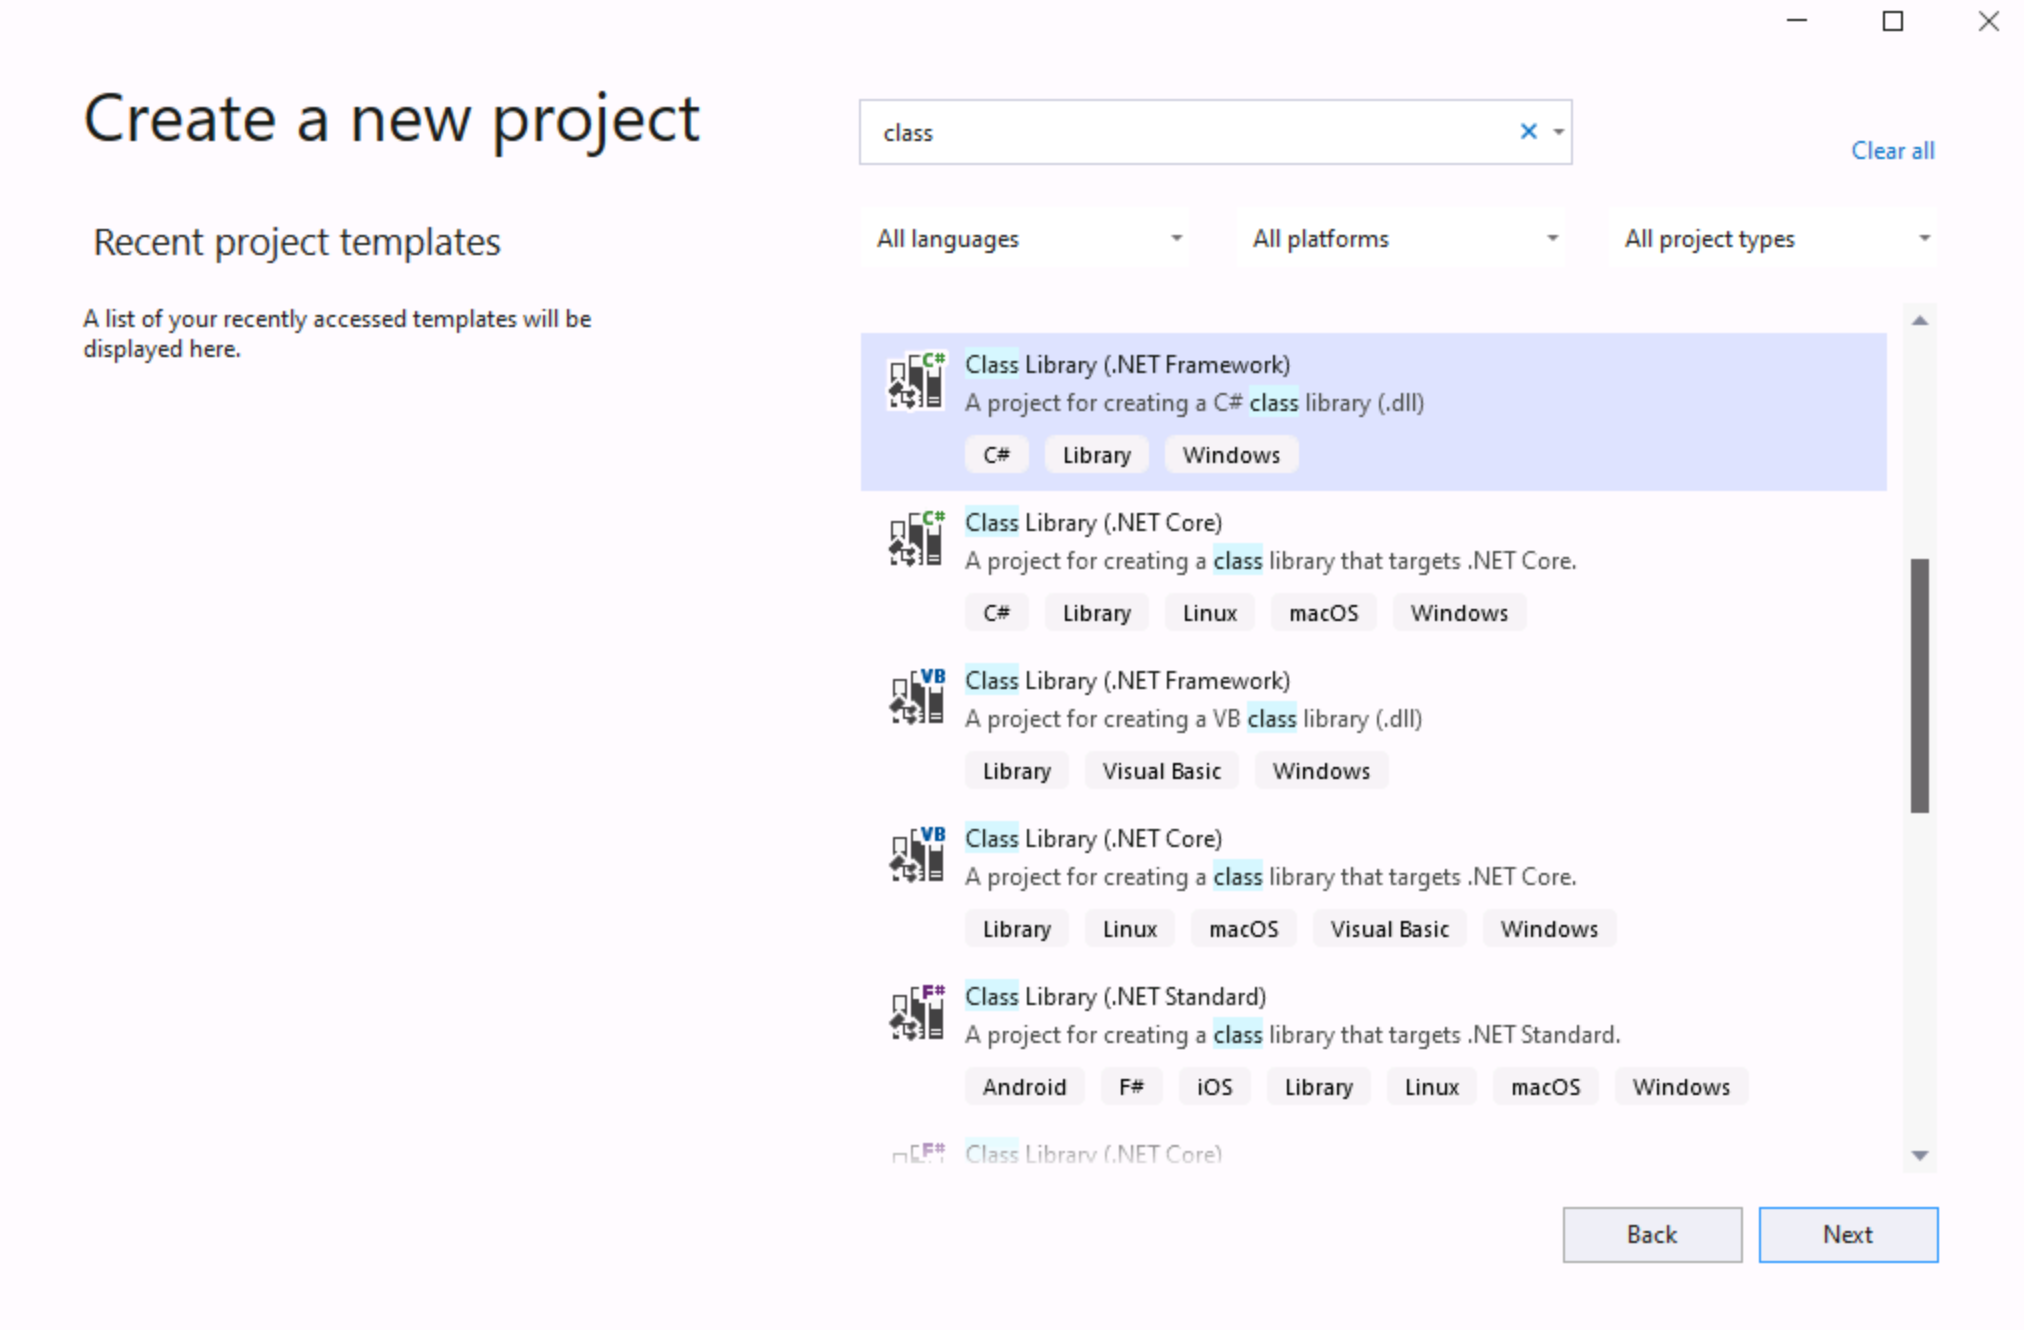This screenshot has width=2024, height=1330.
Task: Click the iOS tag under .NET Standard template
Action: coord(1214,1087)
